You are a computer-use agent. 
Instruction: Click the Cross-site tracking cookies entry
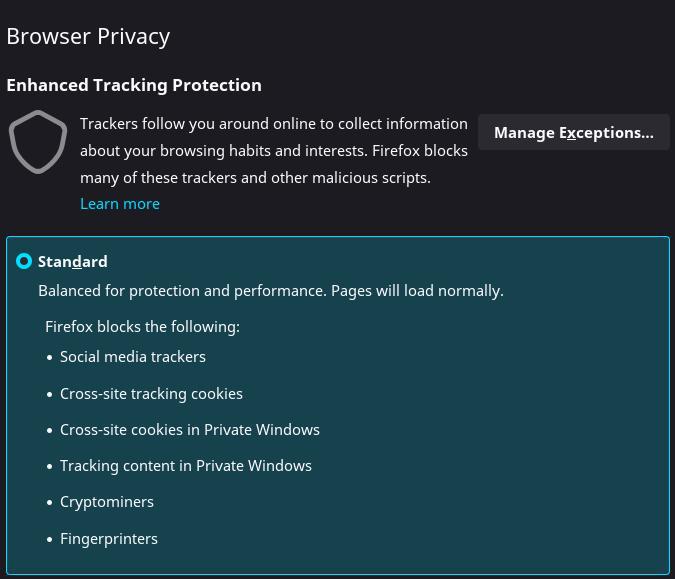point(151,393)
